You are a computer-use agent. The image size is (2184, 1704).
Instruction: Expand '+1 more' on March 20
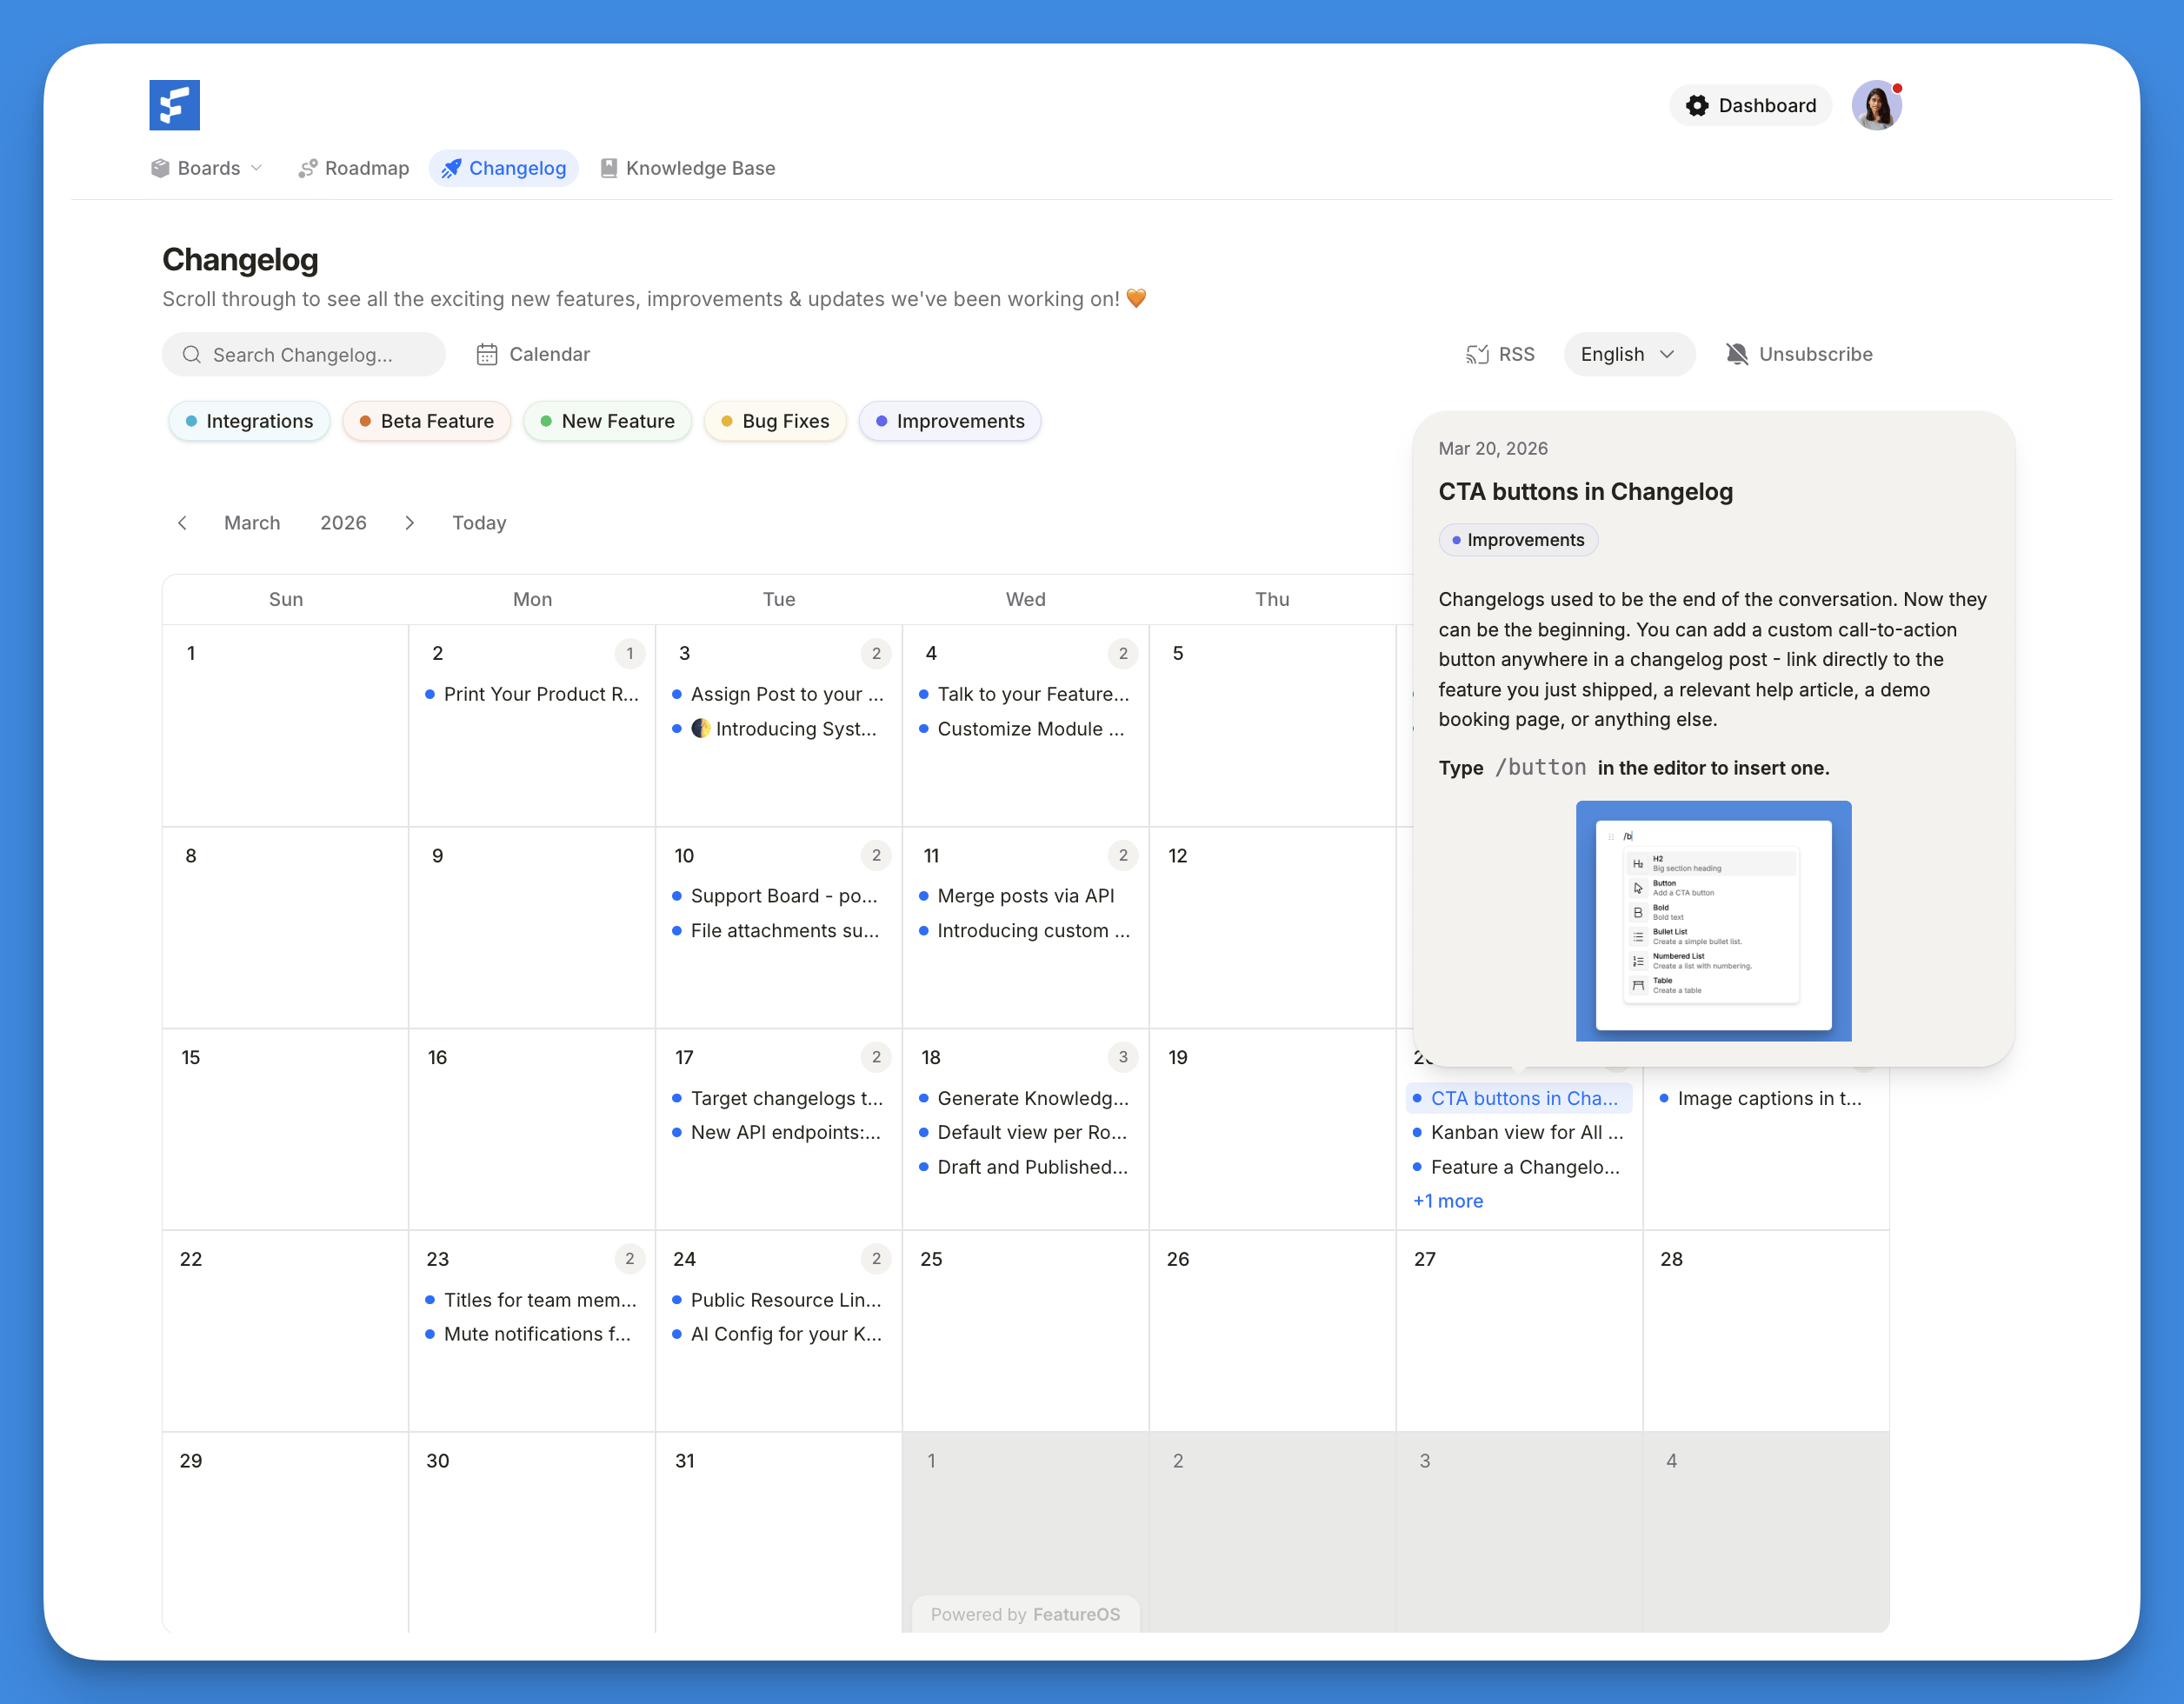[1448, 1201]
